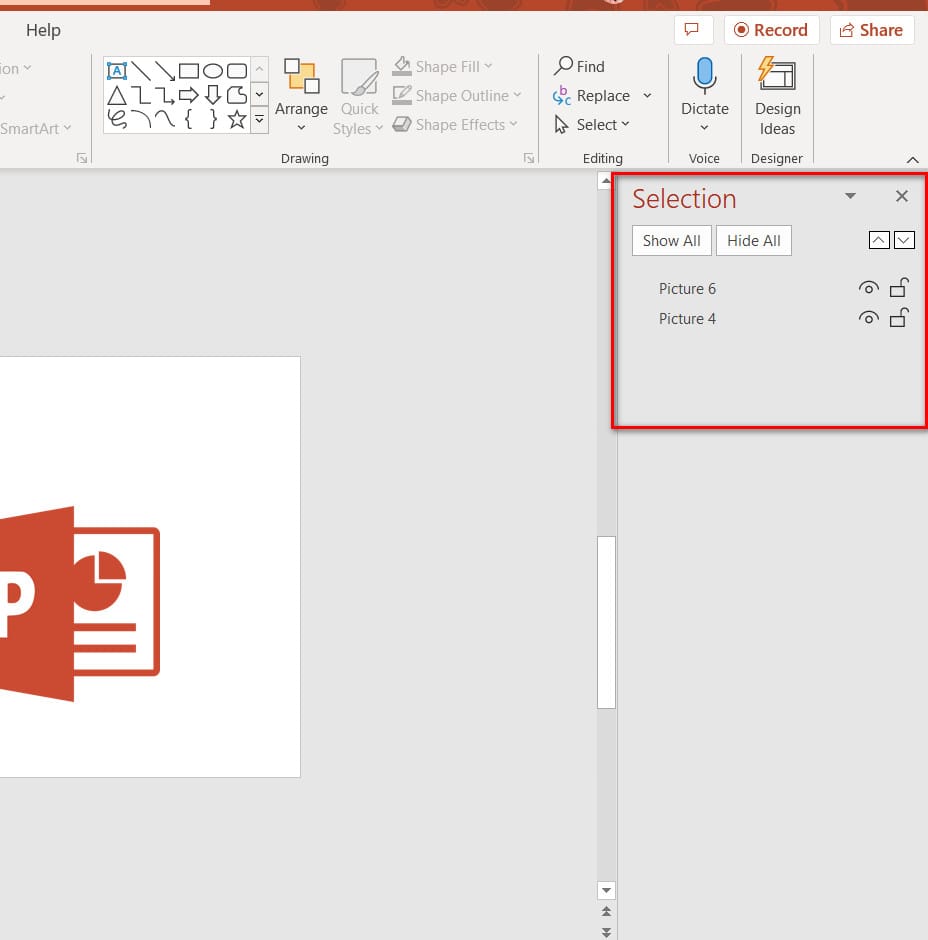Expand the shapes gallery More button
928x940 pixels.
(259, 120)
